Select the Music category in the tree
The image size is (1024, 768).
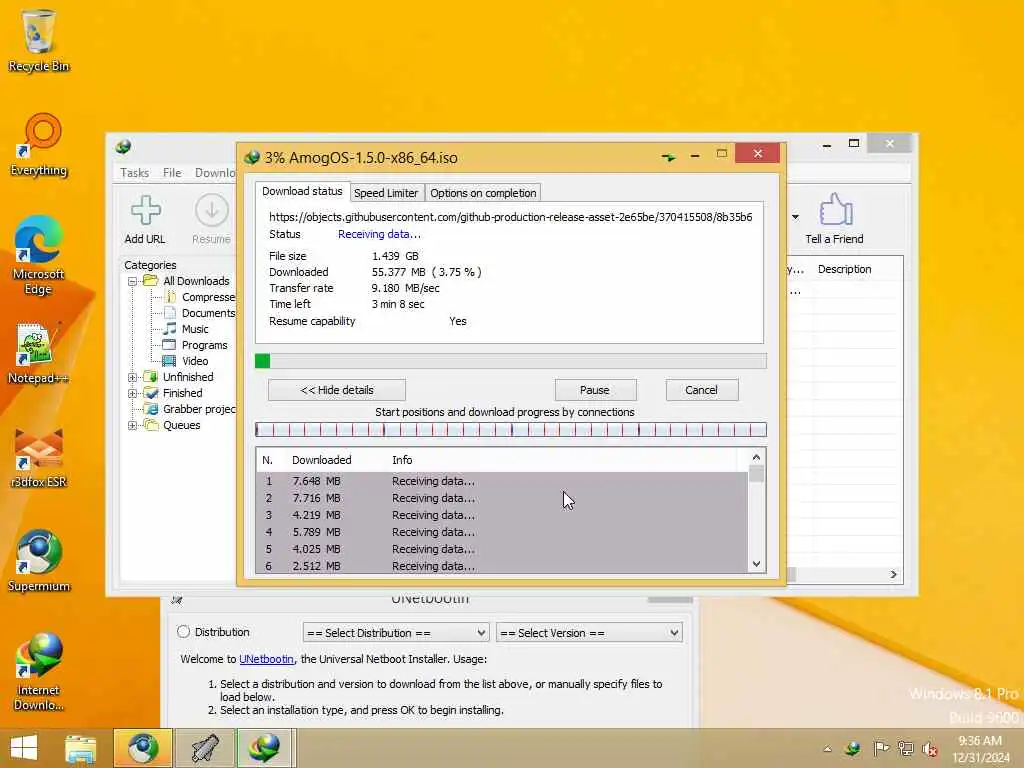tap(187, 328)
